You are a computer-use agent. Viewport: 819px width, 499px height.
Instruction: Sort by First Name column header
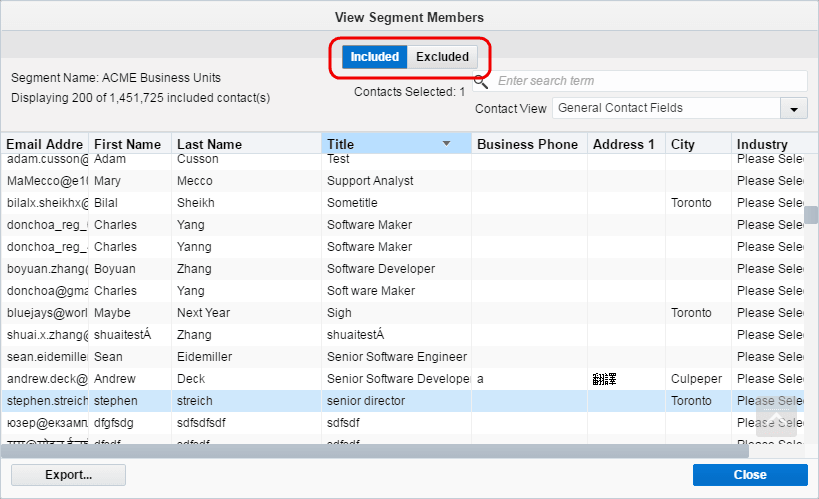tap(130, 144)
